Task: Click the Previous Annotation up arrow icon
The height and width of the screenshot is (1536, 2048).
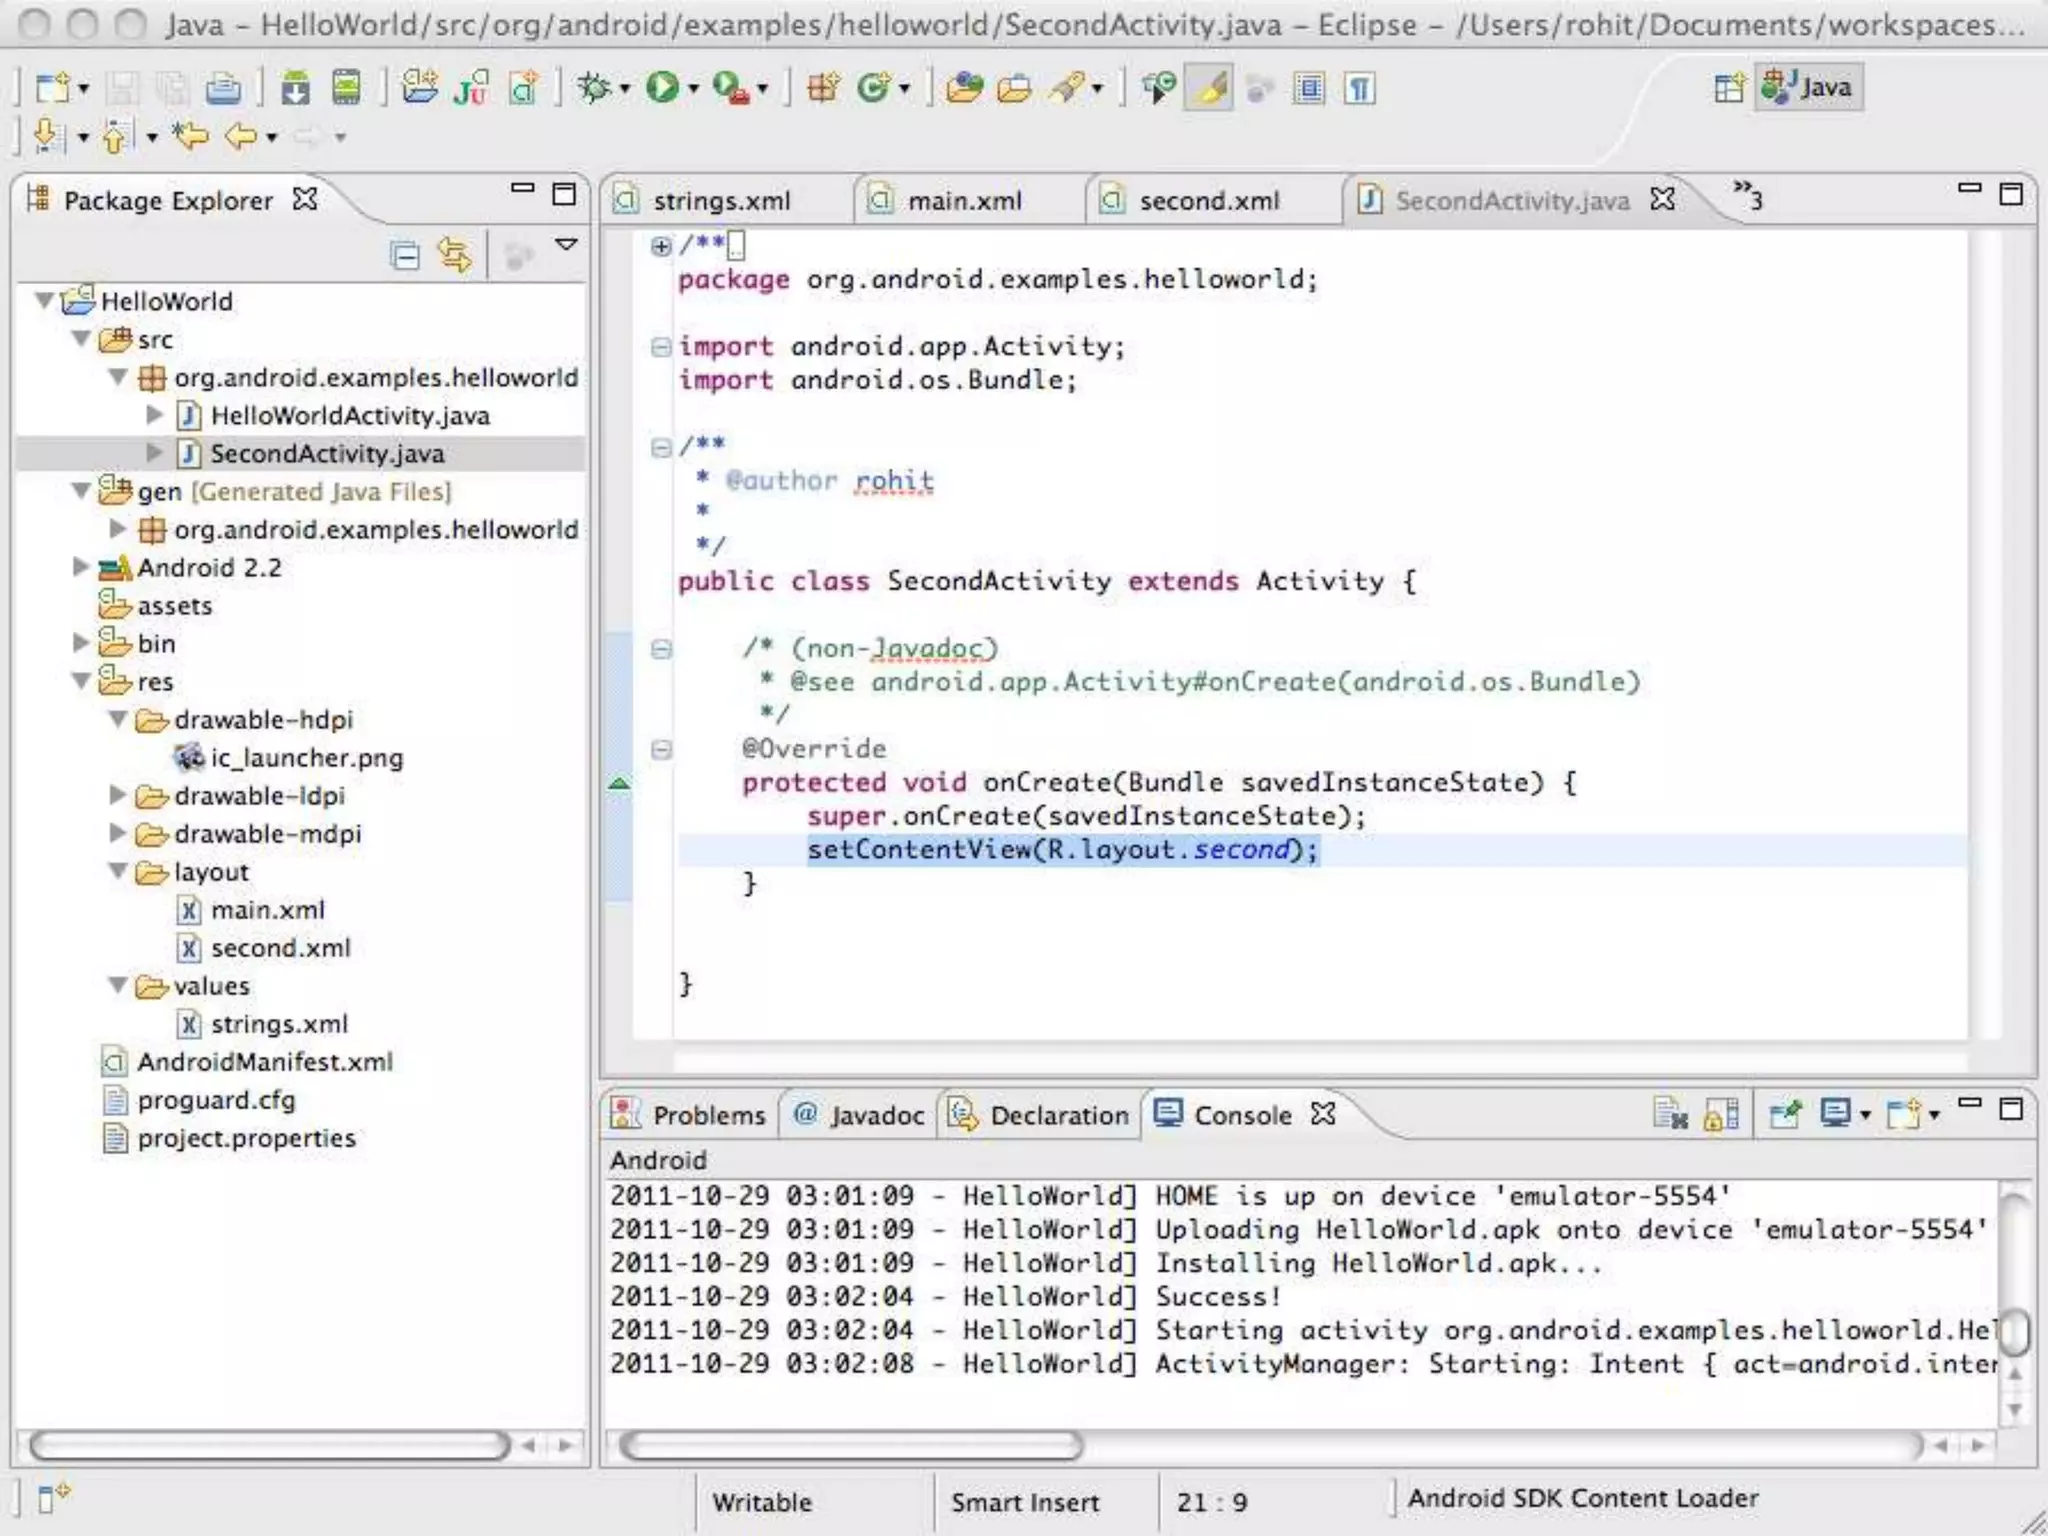Action: (116, 135)
